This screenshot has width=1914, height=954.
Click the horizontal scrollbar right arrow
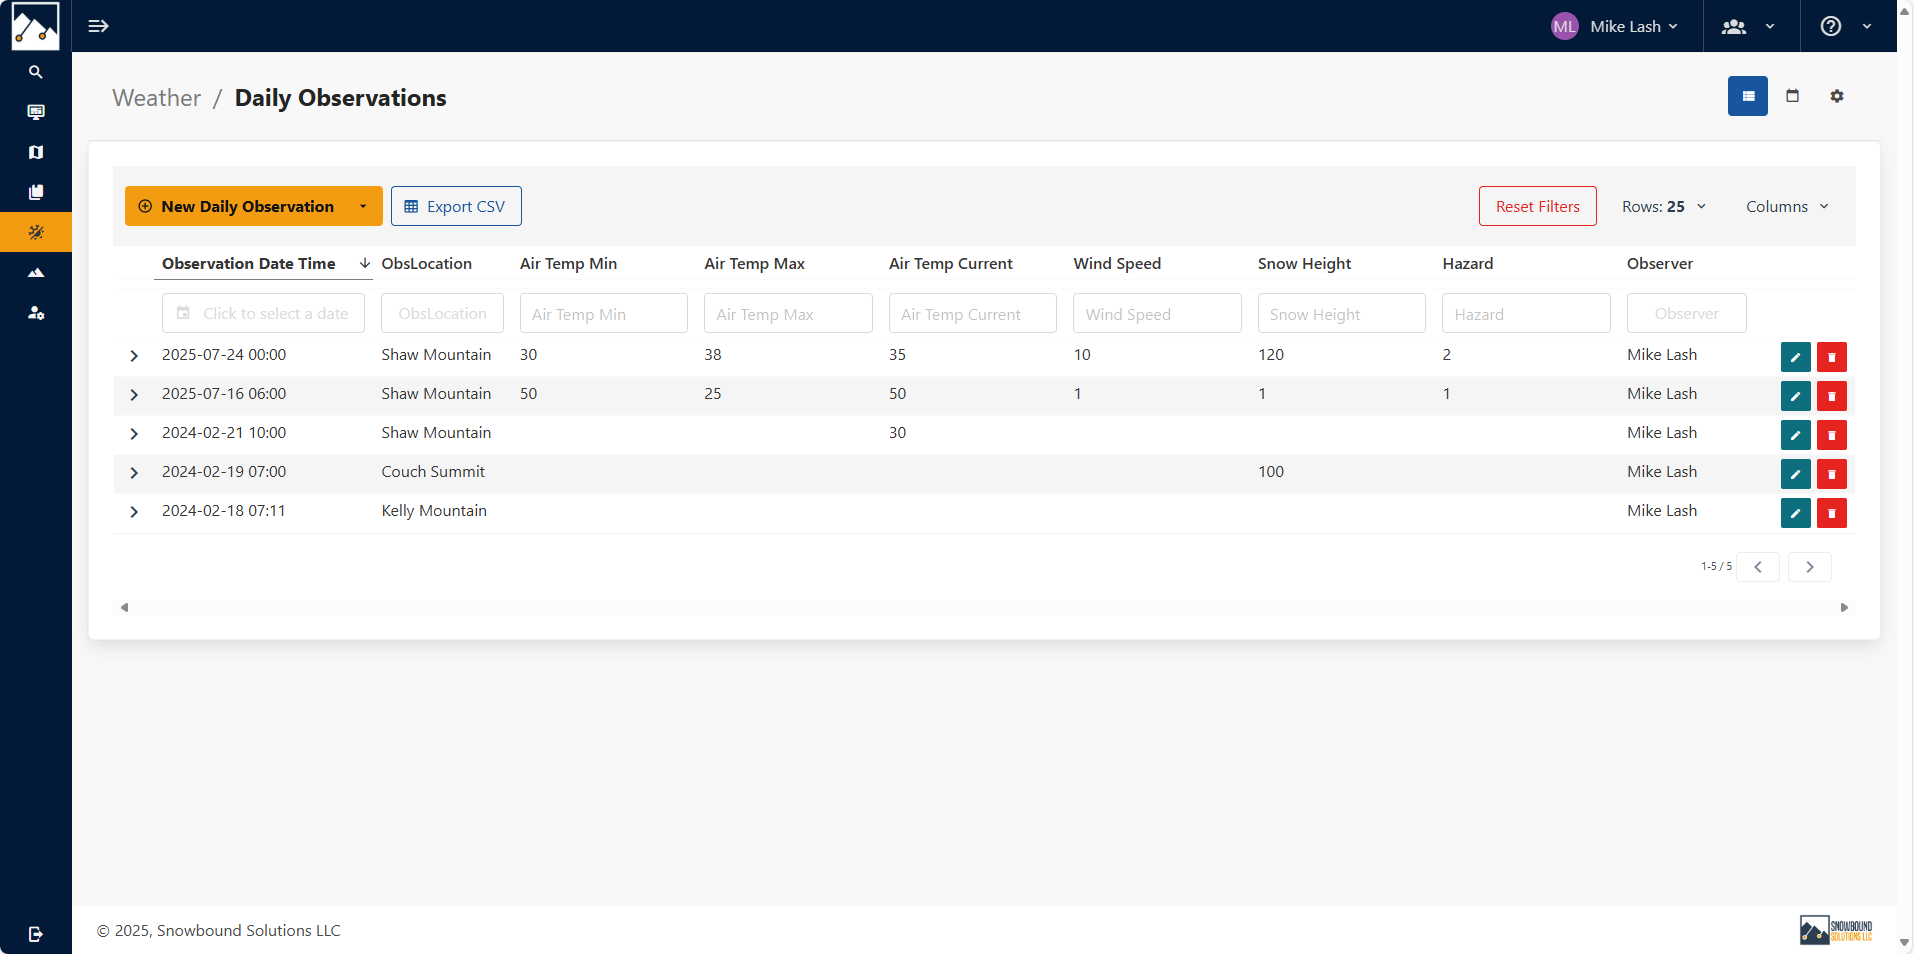[1845, 607]
